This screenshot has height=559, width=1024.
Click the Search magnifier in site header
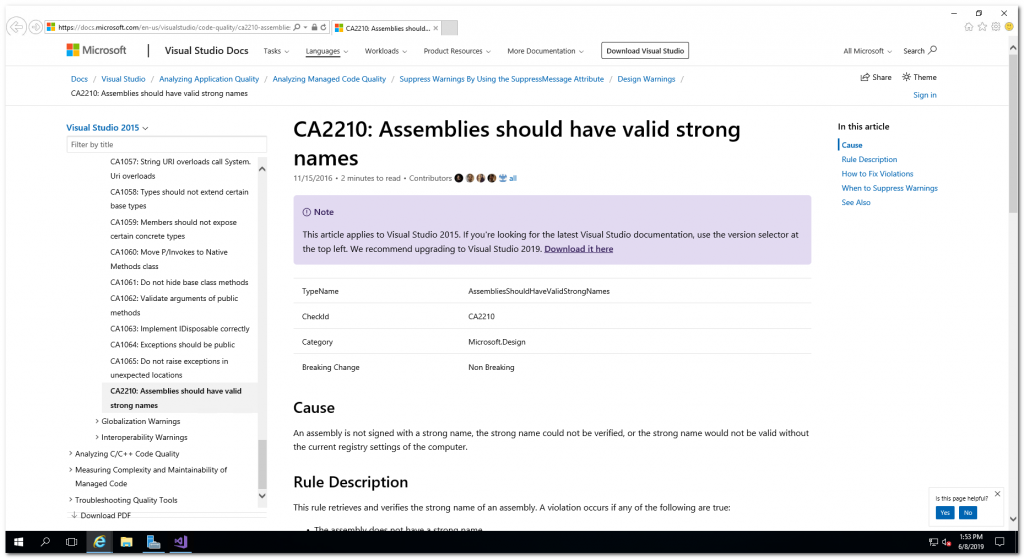933,50
